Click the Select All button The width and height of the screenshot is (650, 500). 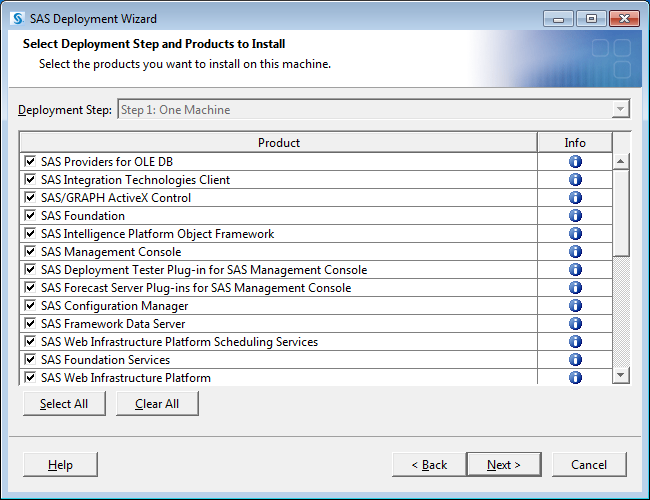tap(64, 403)
